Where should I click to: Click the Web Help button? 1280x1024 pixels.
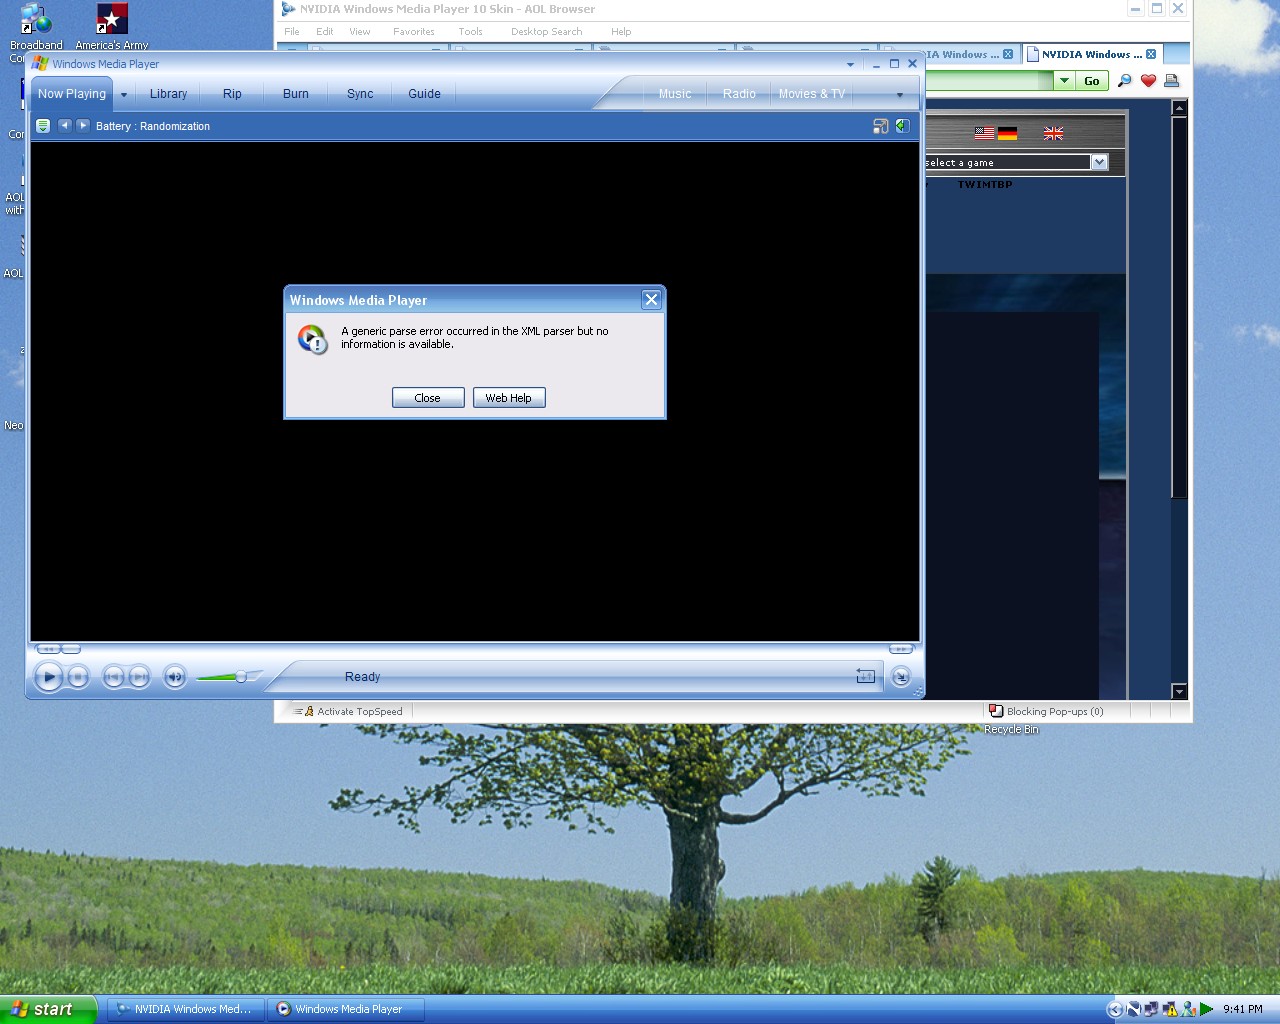tap(509, 397)
